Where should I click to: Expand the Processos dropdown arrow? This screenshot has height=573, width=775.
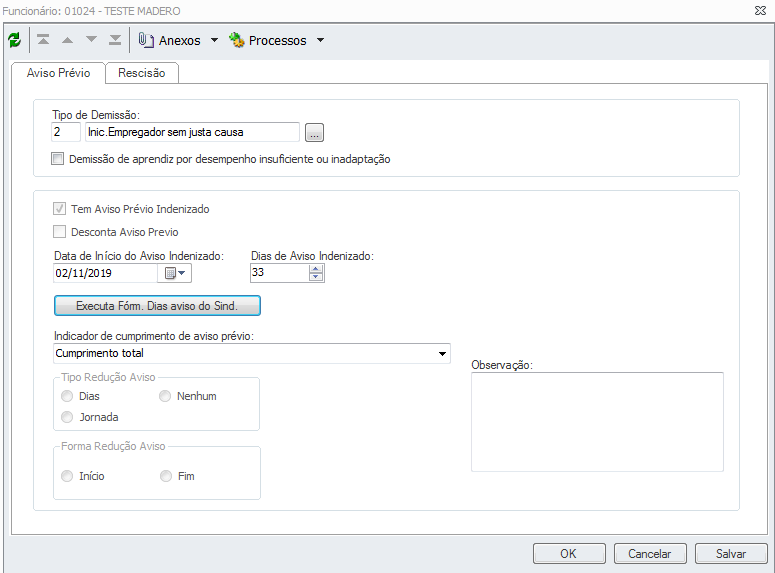point(320,40)
